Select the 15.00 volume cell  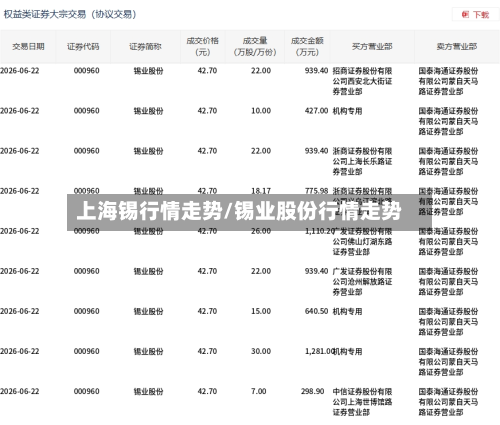pyautogui.click(x=261, y=311)
